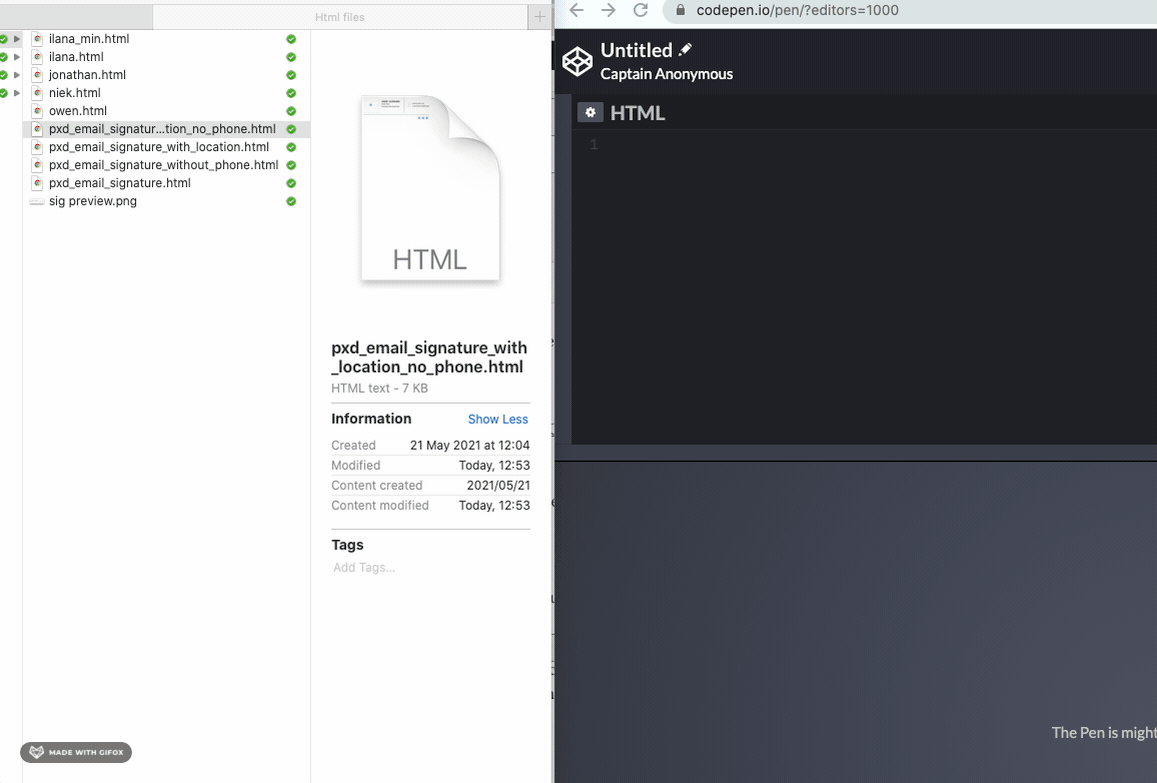Click the Add Tags field
The width and height of the screenshot is (1157, 783).
point(364,568)
